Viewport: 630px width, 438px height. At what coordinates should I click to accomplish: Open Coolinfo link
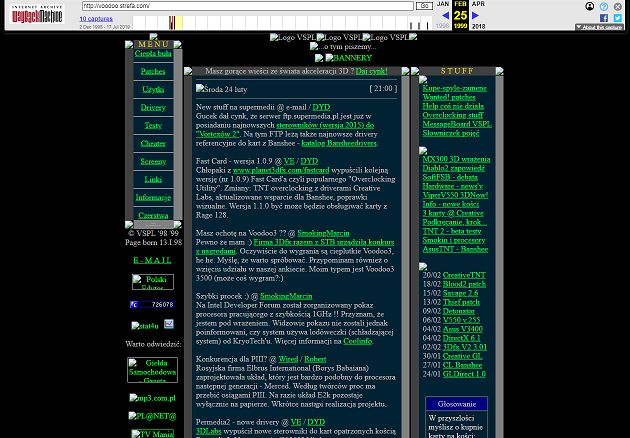point(358,341)
